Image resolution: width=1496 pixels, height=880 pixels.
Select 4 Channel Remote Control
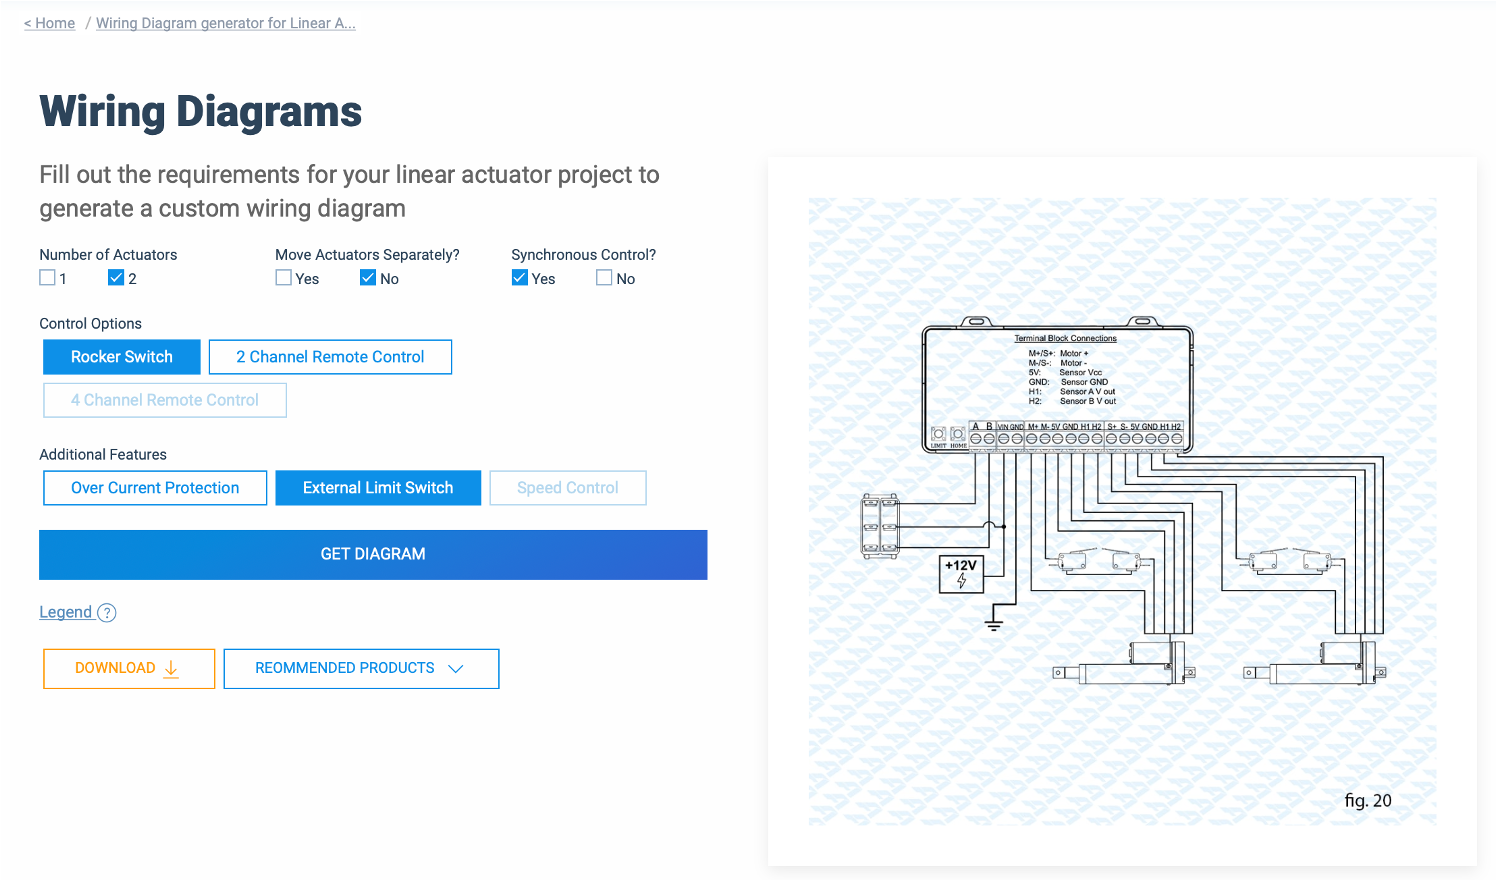164,400
